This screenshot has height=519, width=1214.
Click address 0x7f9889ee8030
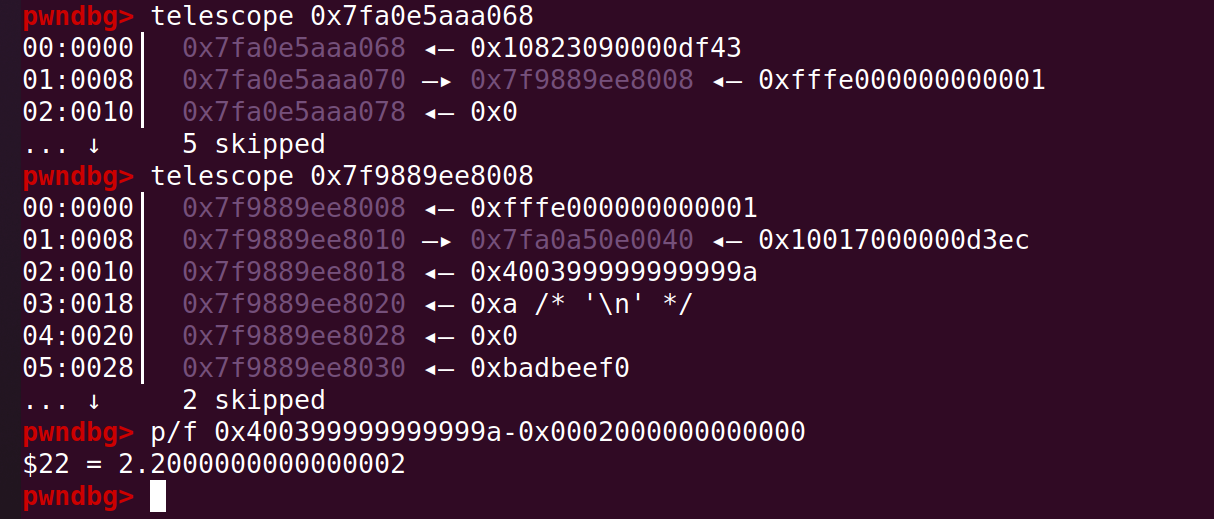click(294, 368)
